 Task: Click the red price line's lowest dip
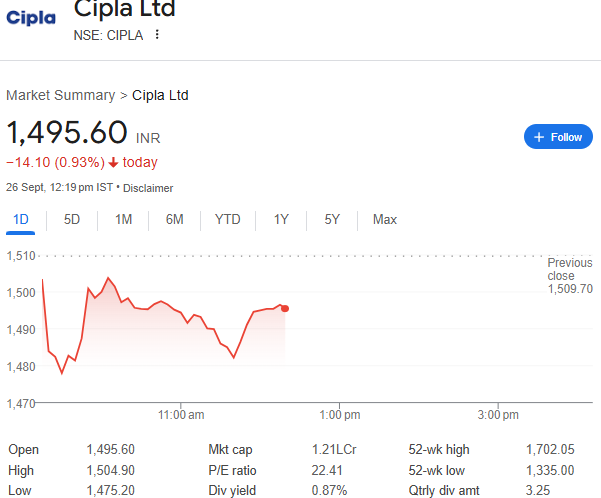point(62,373)
